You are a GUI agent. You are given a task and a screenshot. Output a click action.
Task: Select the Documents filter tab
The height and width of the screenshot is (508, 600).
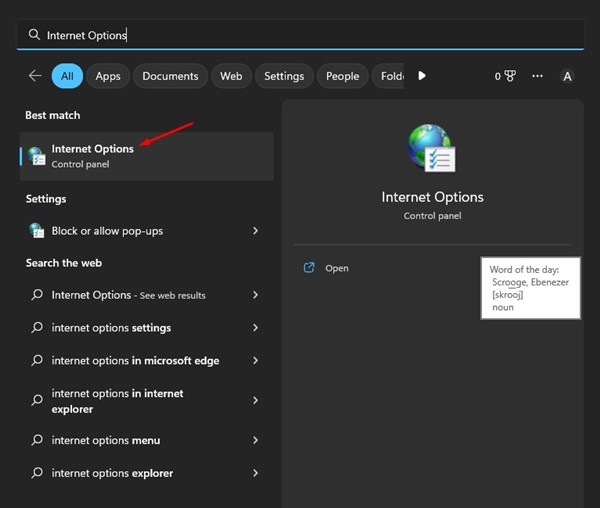click(x=170, y=76)
